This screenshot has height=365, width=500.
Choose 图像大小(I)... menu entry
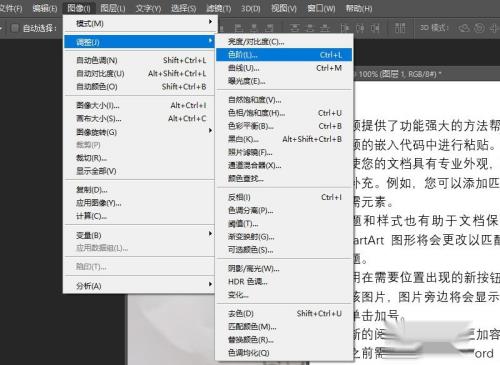click(139, 105)
